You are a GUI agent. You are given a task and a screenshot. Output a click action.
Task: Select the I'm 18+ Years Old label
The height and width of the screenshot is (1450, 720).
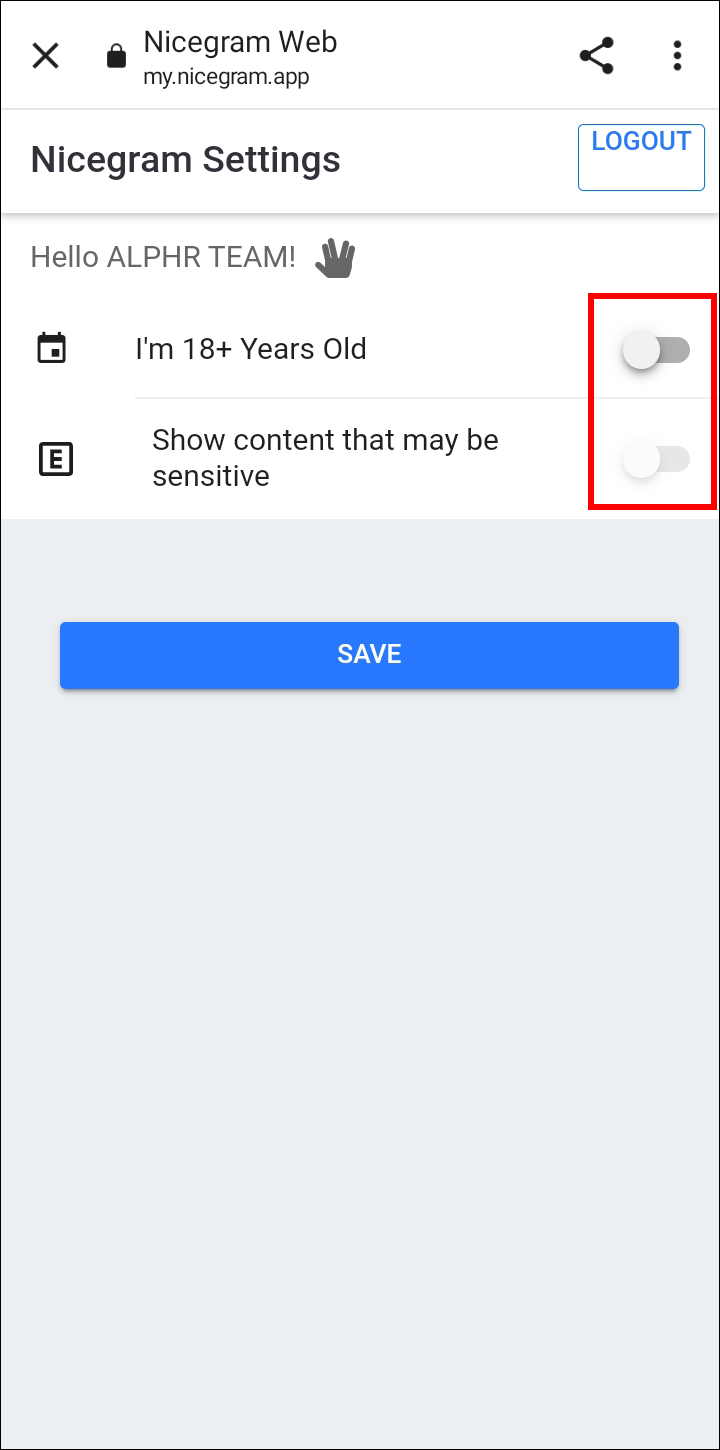click(x=251, y=349)
